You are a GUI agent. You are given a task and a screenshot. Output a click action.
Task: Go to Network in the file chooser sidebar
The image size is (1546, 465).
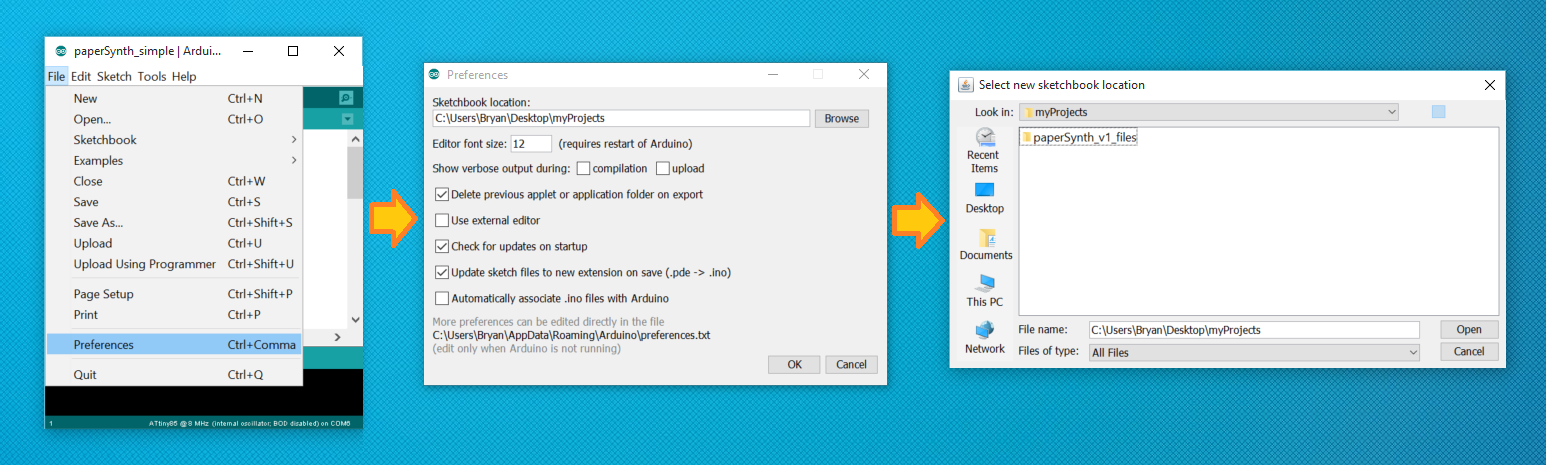point(985,338)
